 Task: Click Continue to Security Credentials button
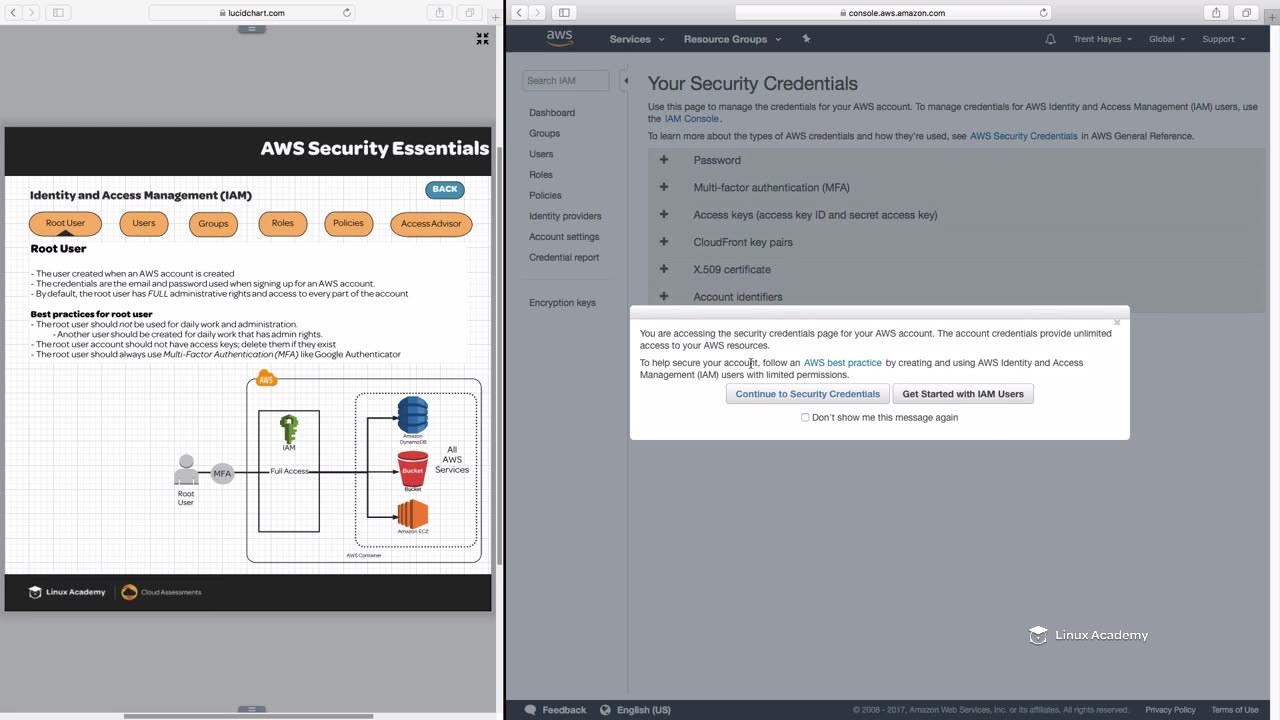[x=807, y=394]
